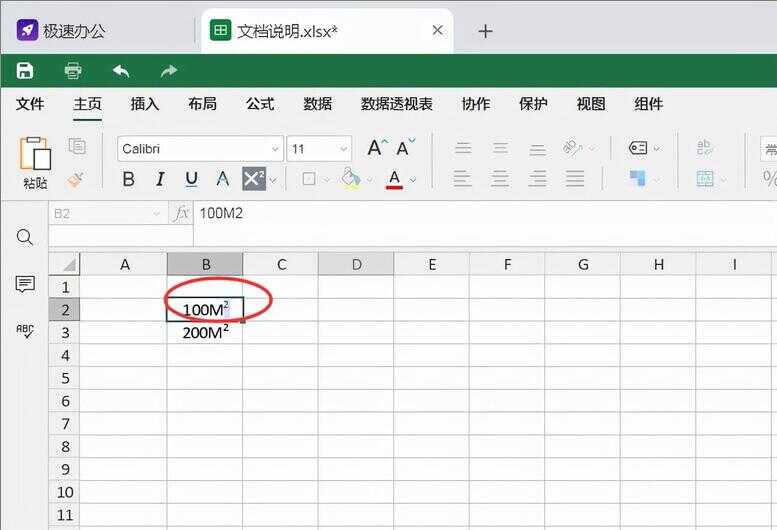Open the search magnifier in left sidebar

[x=25, y=237]
